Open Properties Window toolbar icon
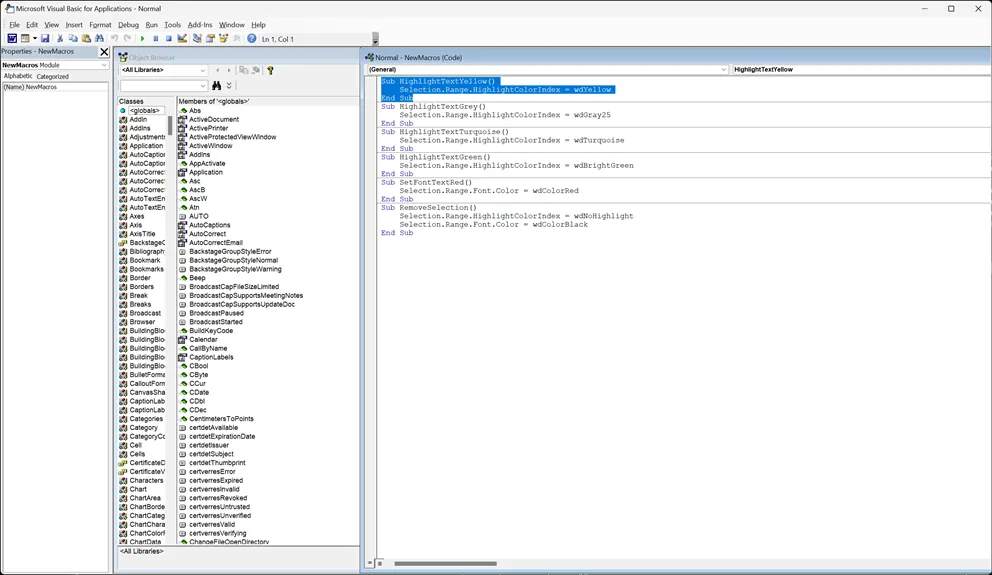Viewport: 992px width, 575px height. pyautogui.click(x=210, y=39)
